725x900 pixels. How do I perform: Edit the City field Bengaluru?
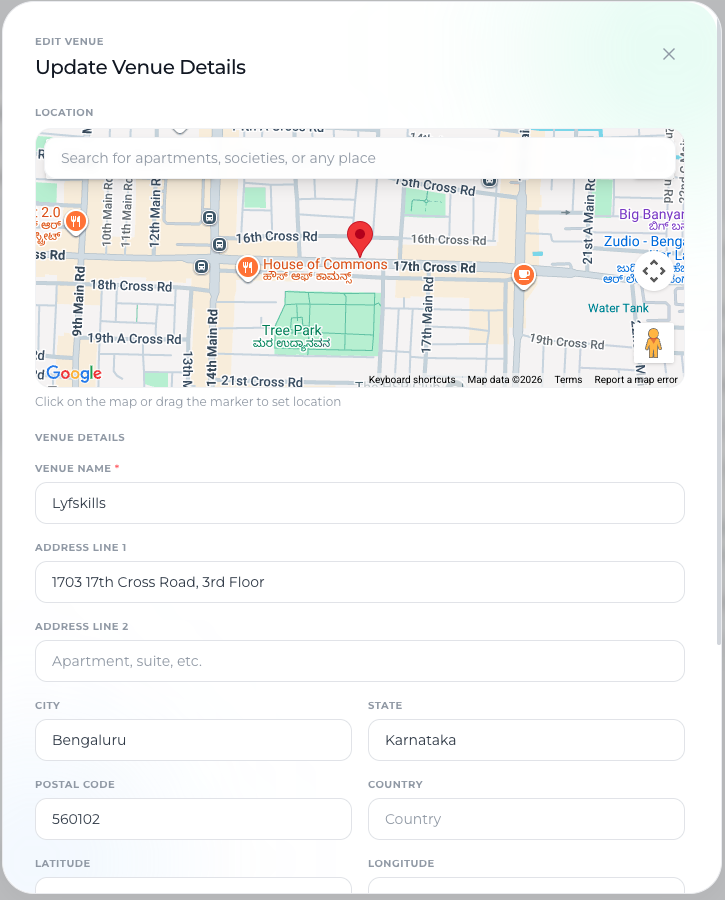[193, 740]
